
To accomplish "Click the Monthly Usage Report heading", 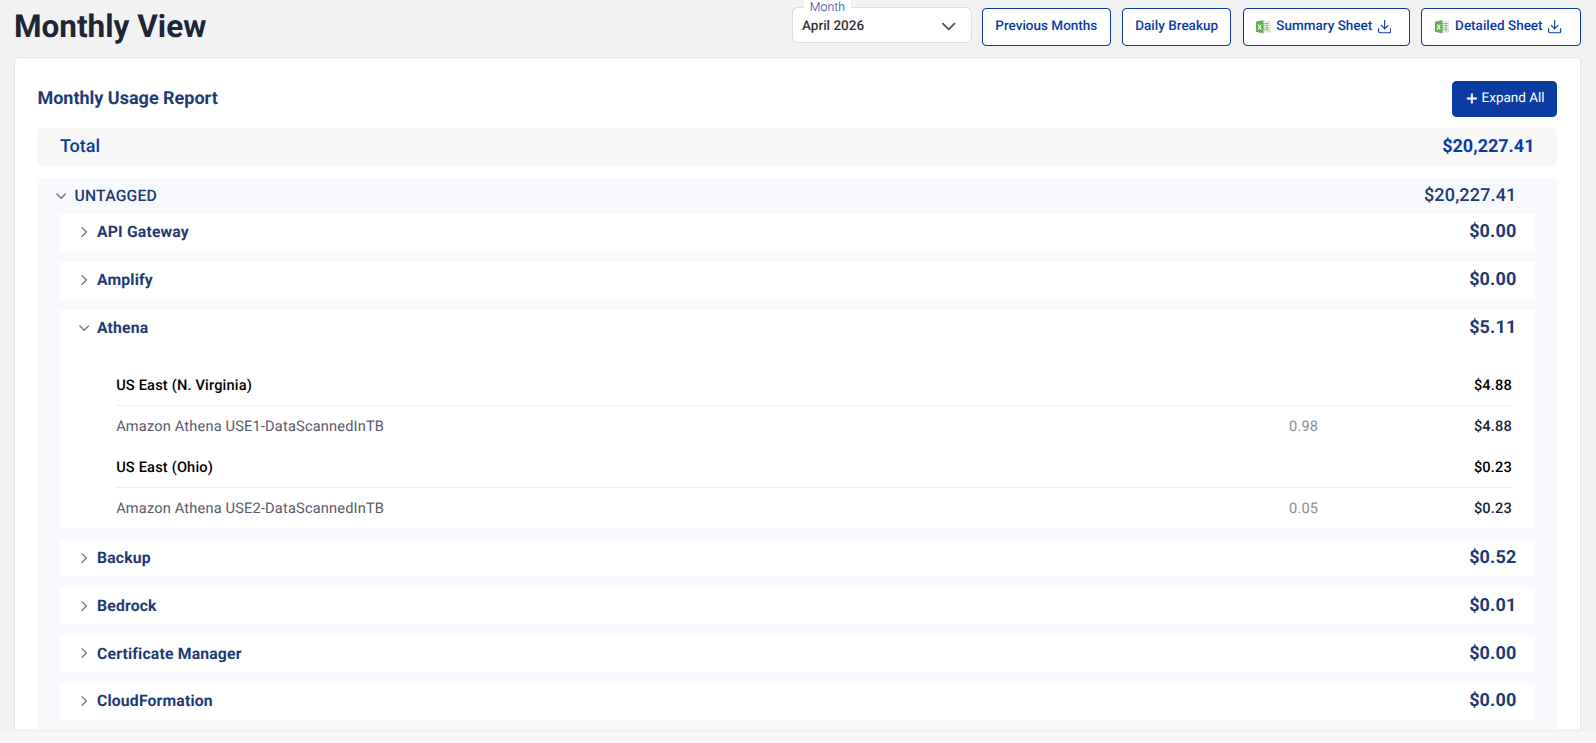I will [128, 98].
